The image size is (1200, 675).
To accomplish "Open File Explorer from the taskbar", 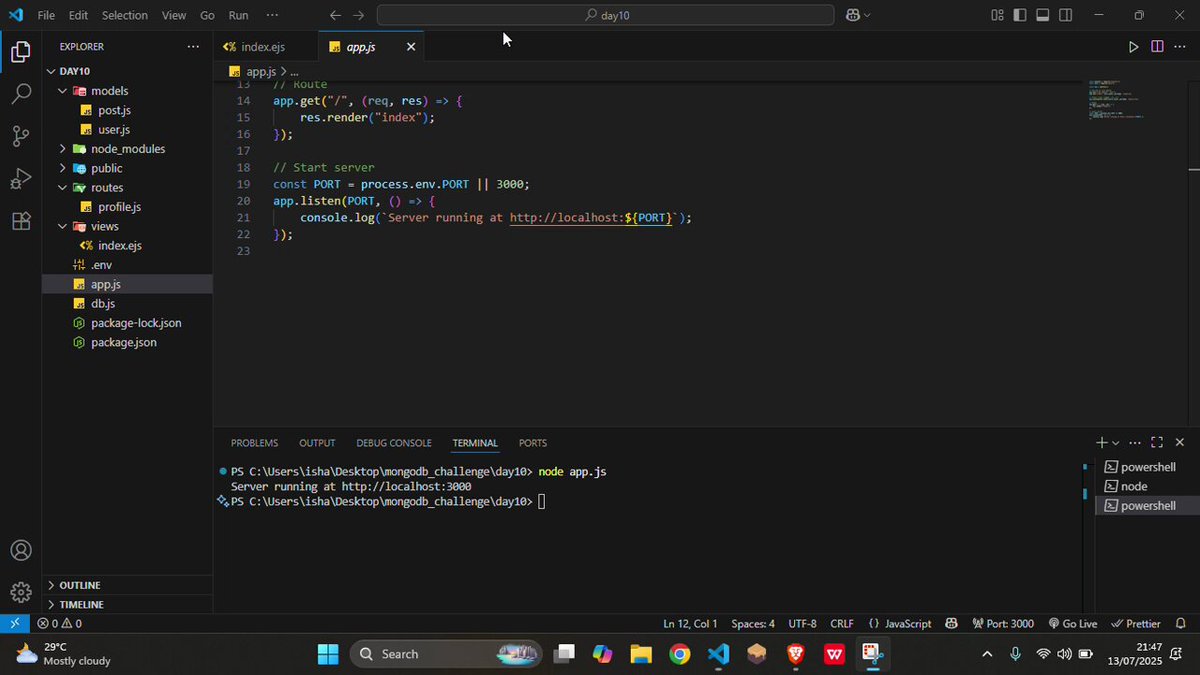I will coord(641,654).
